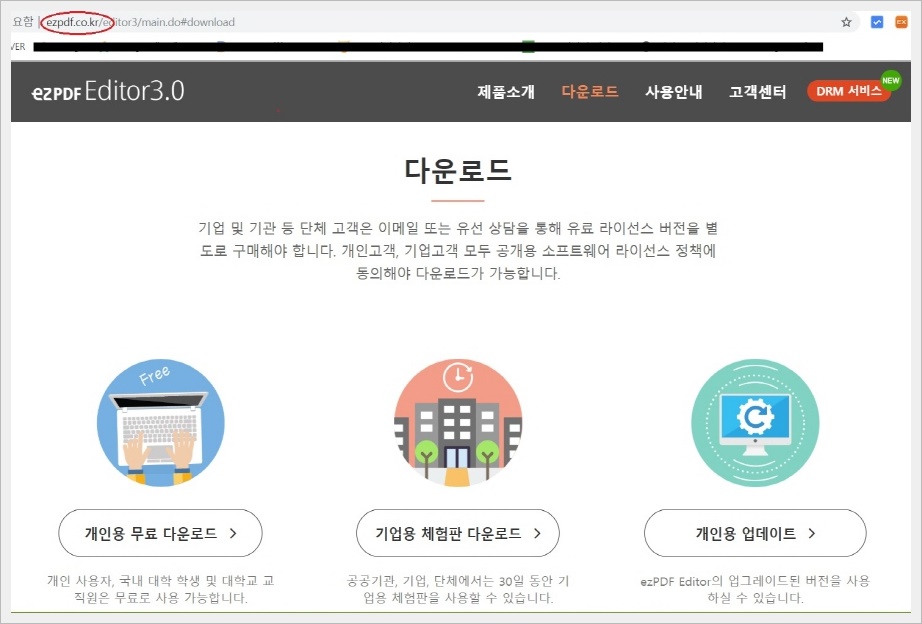Viewport: 922px width, 624px height.
Task: Click the green NEW badge
Action: [891, 81]
